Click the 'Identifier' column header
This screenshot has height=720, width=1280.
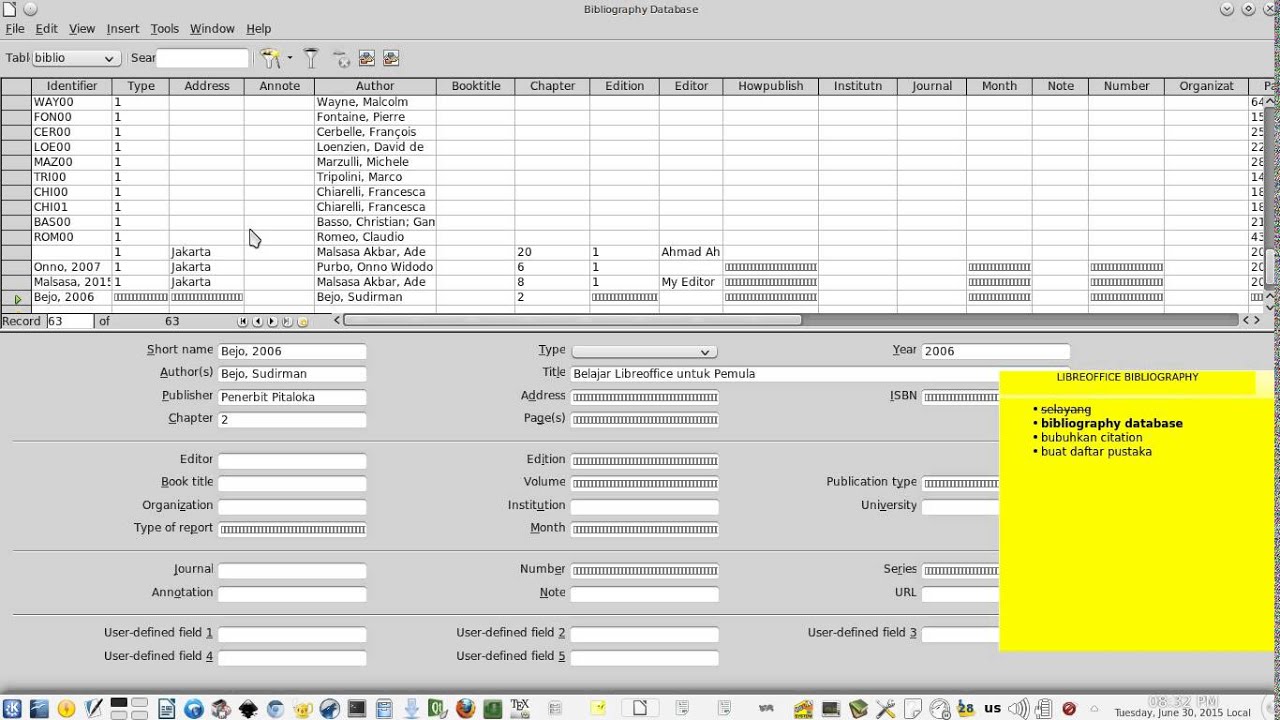72,86
